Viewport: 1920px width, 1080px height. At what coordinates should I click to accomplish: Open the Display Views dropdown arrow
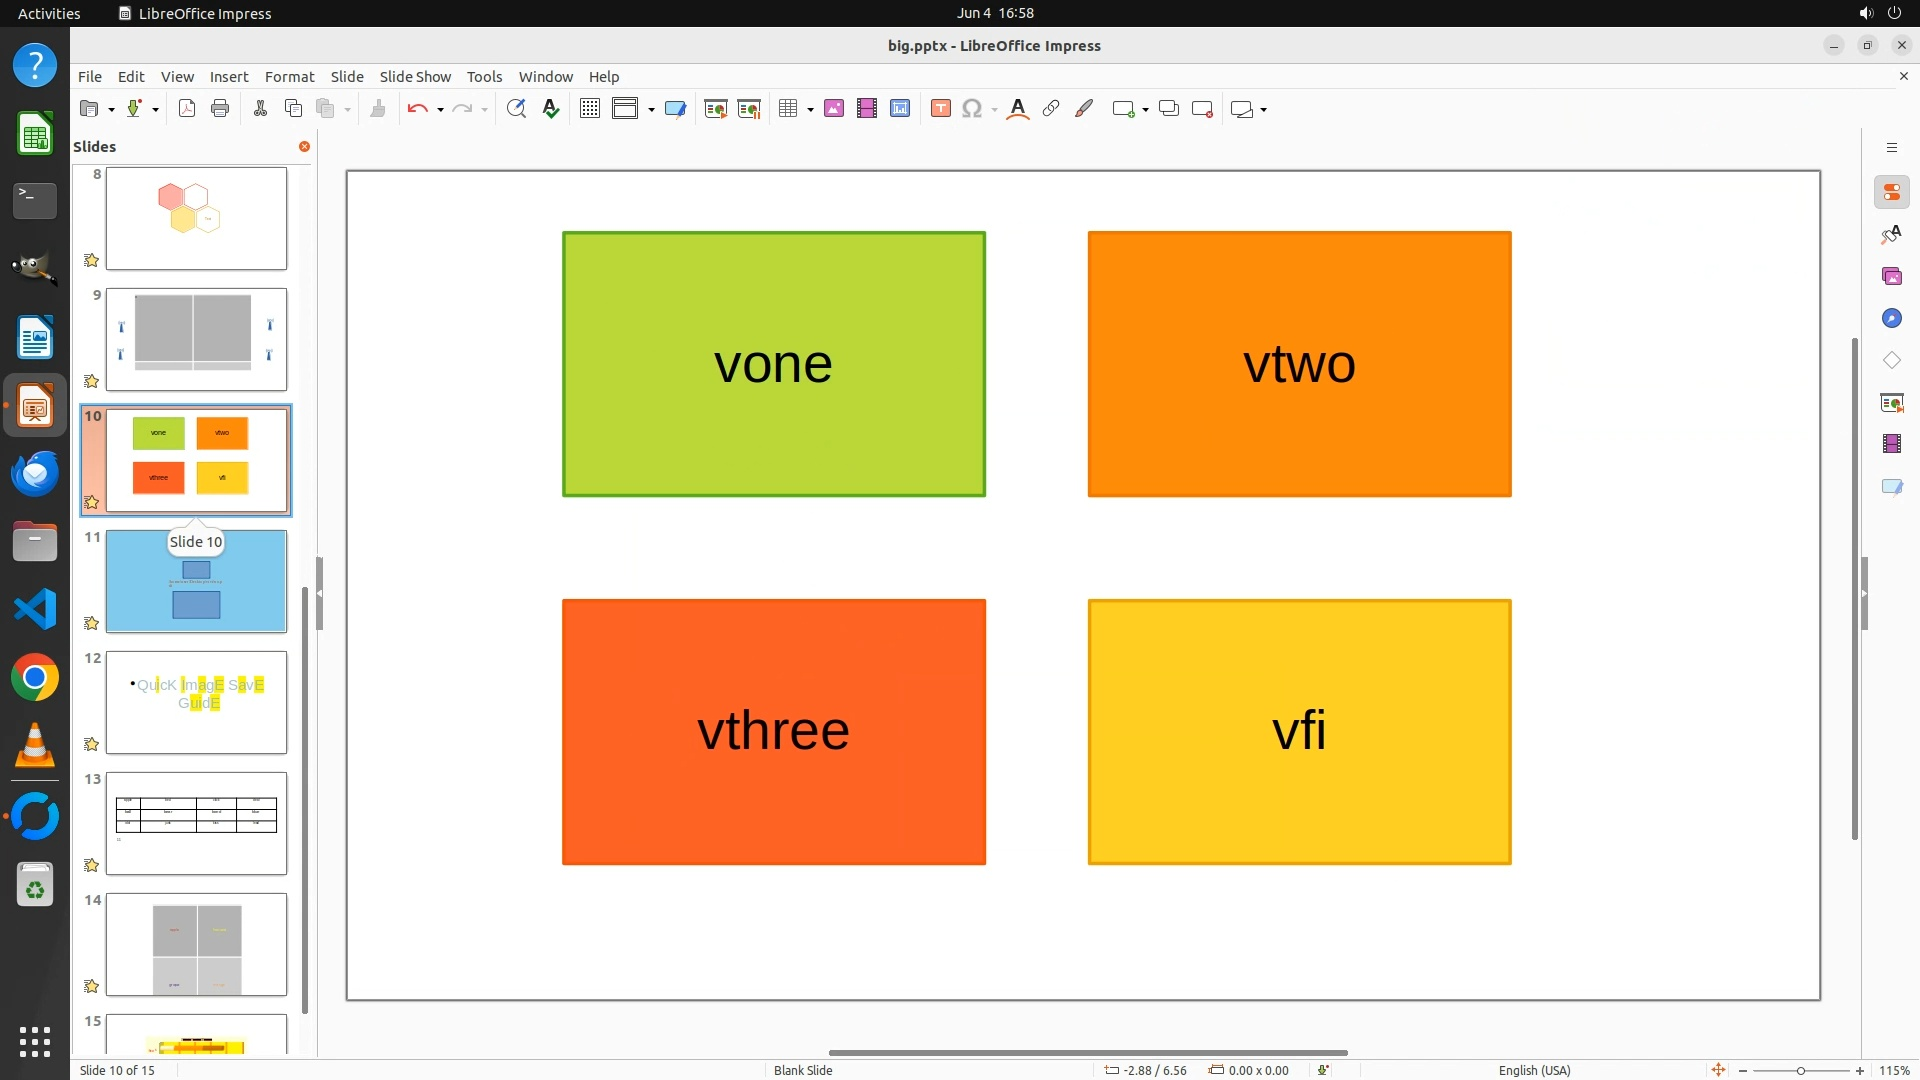pos(651,110)
